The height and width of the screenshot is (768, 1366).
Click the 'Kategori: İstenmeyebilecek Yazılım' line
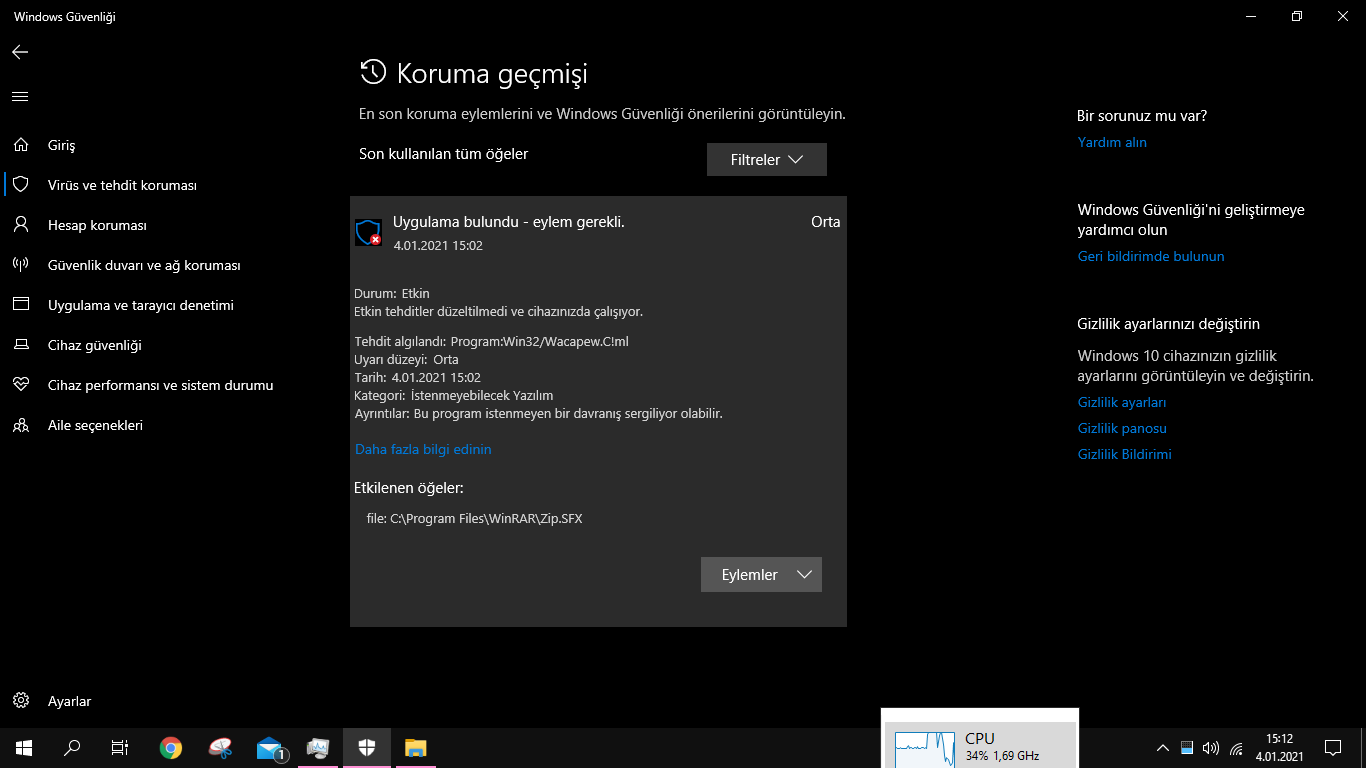pos(454,396)
